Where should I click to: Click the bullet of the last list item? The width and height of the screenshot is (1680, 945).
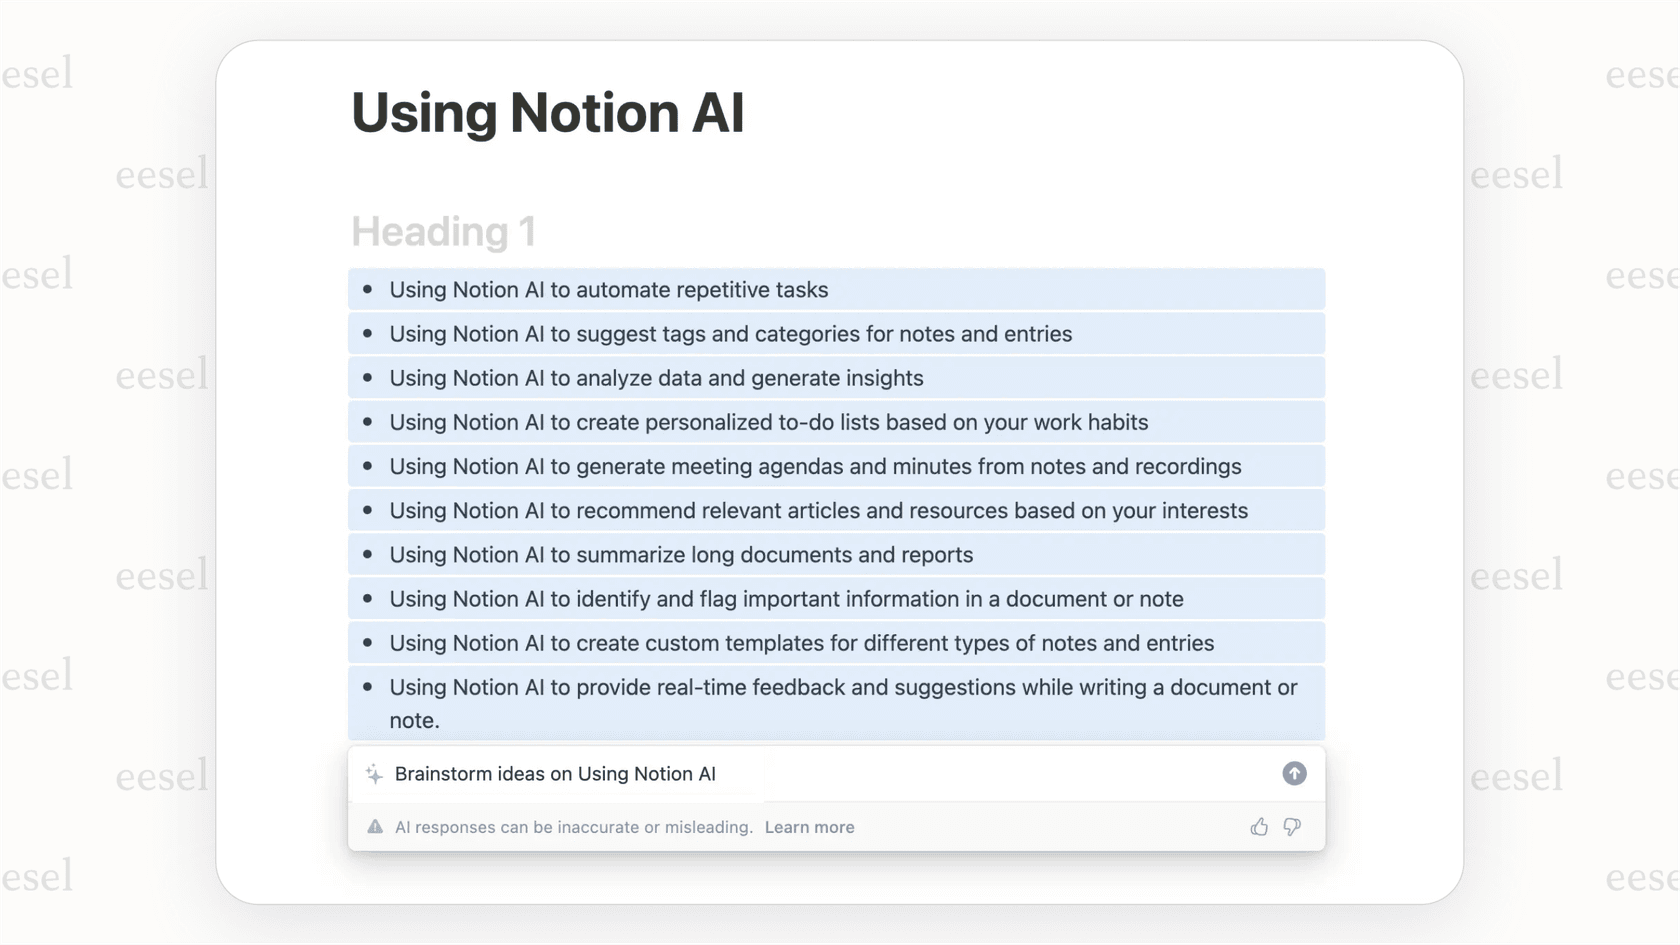pos(369,687)
